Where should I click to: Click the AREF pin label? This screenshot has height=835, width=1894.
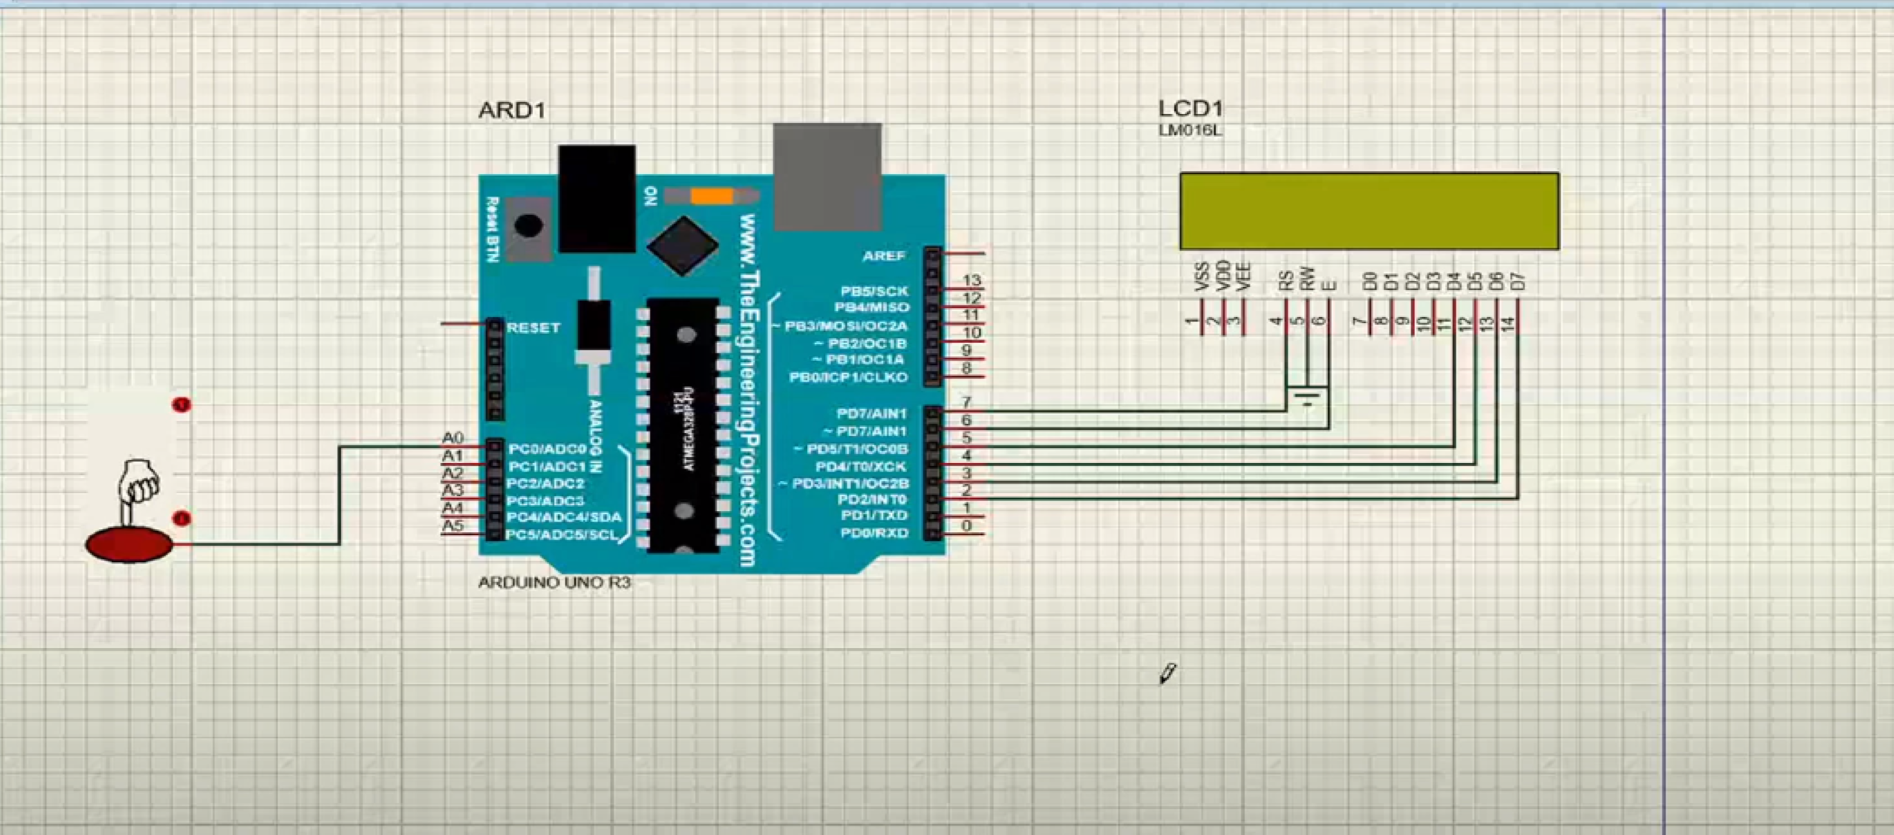point(884,256)
